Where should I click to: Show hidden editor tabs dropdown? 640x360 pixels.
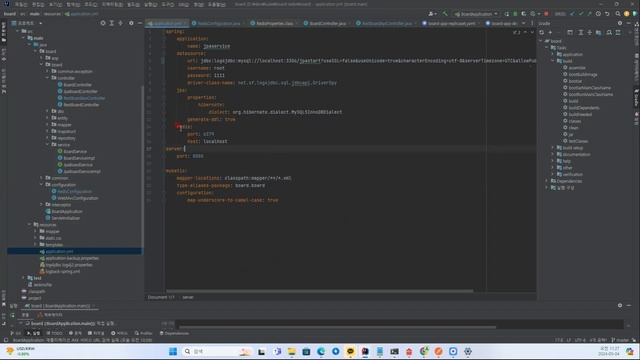523,23
